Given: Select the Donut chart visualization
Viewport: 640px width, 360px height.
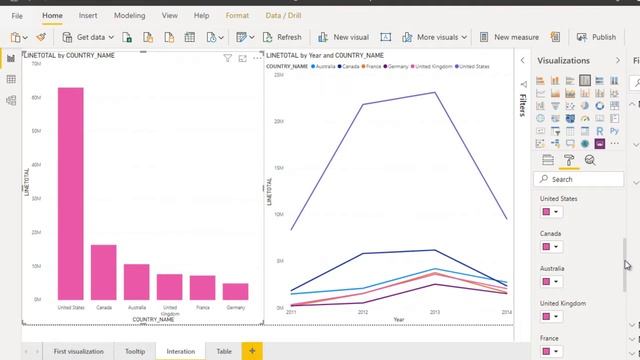Looking at the screenshot, I should click(x=600, y=106).
